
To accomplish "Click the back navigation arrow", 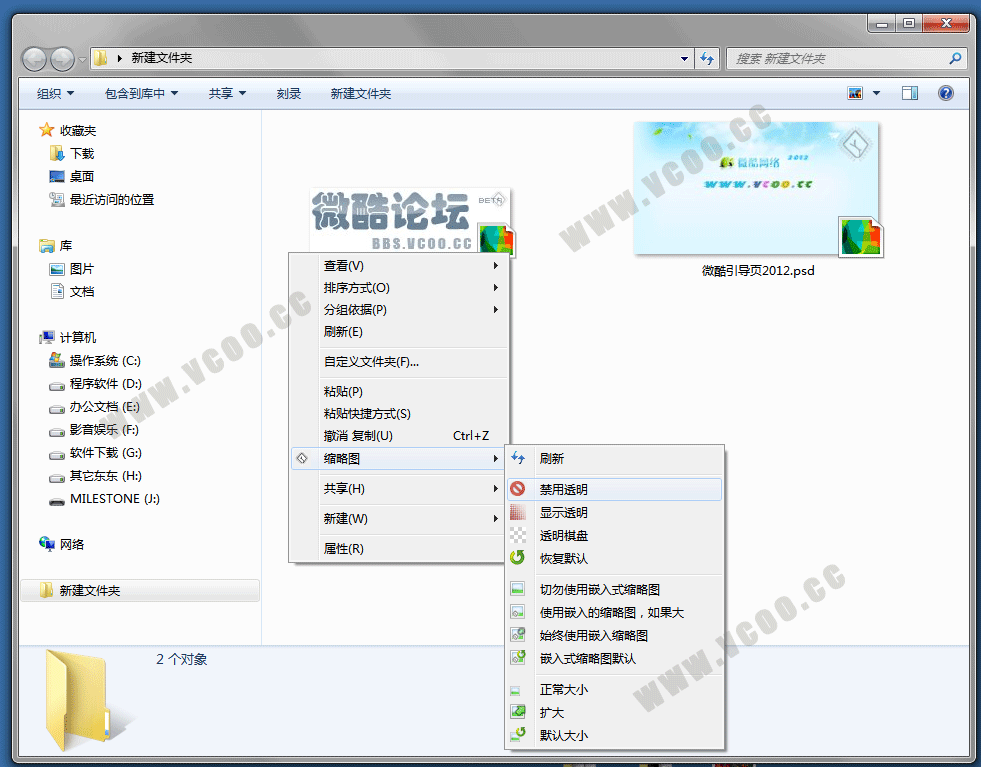I will (x=35, y=58).
